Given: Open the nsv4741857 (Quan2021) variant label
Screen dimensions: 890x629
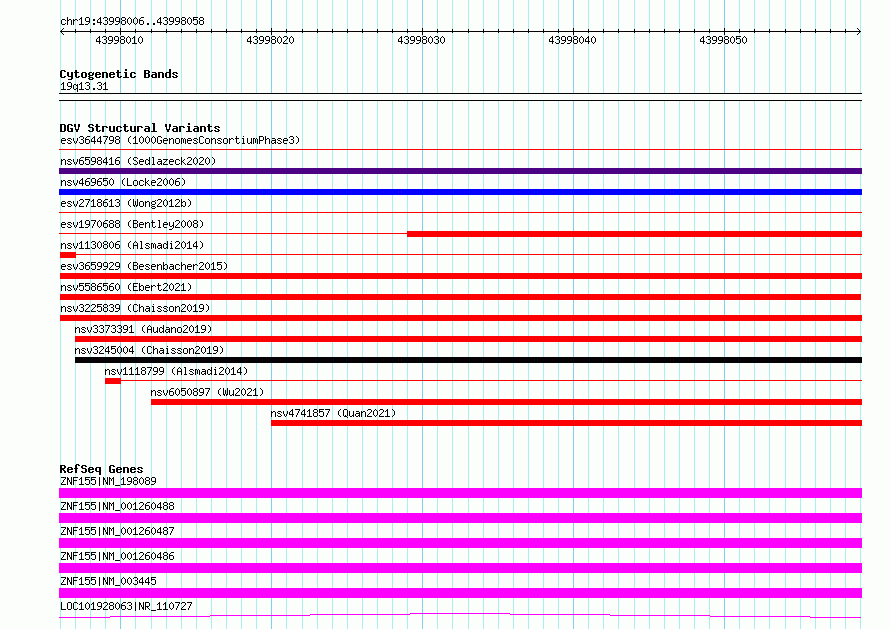Looking at the screenshot, I should point(333,413).
